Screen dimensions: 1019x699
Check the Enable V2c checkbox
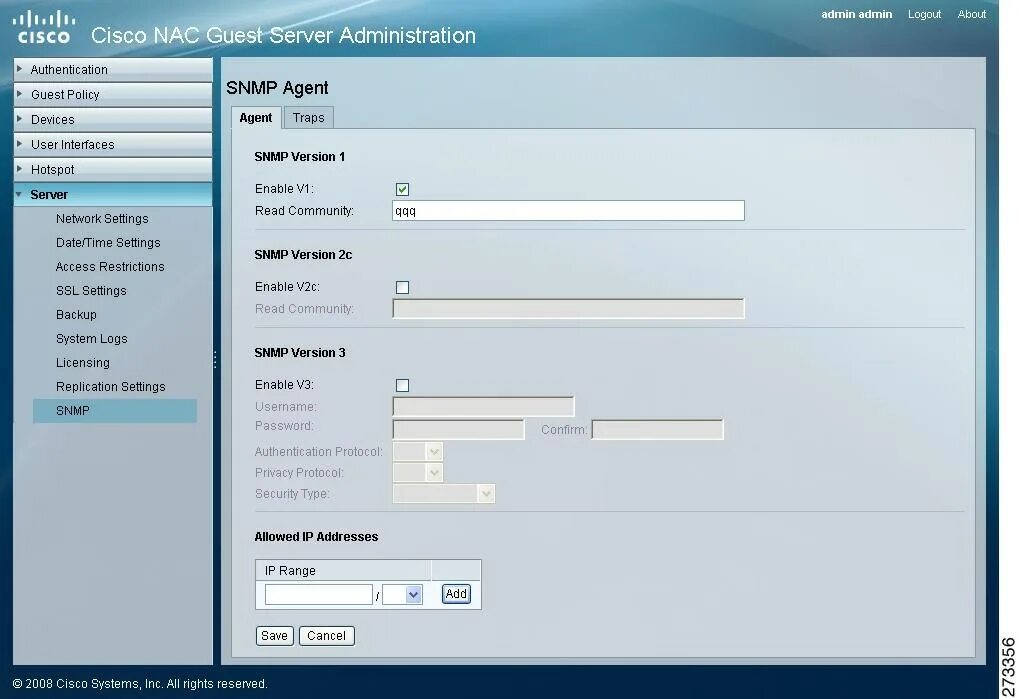(x=402, y=287)
